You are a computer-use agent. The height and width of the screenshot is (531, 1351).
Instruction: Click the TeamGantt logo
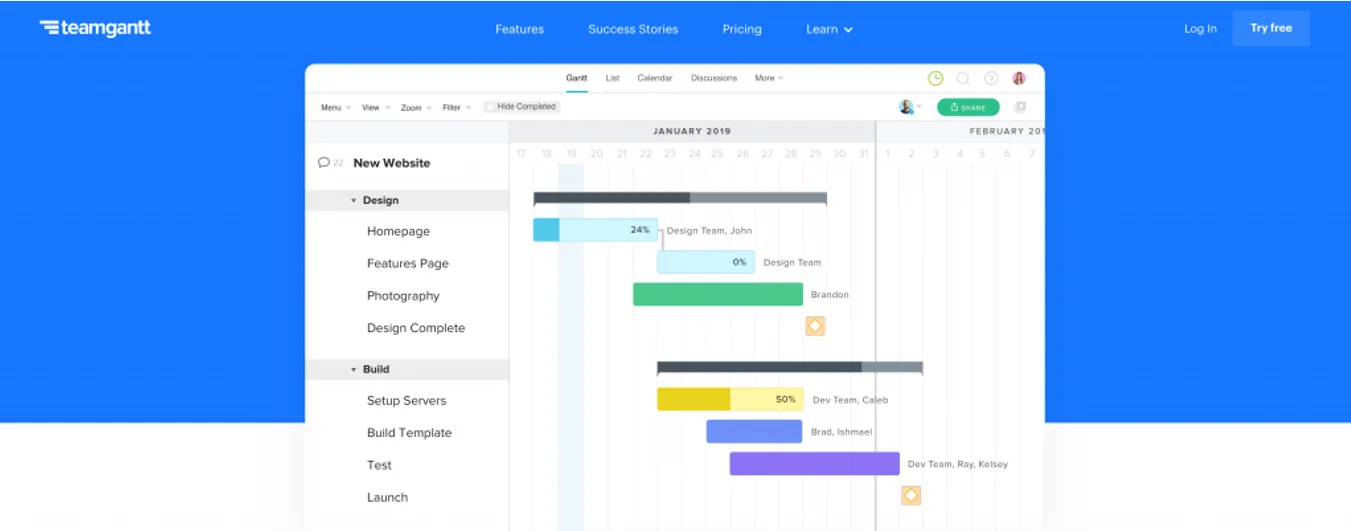tap(95, 28)
